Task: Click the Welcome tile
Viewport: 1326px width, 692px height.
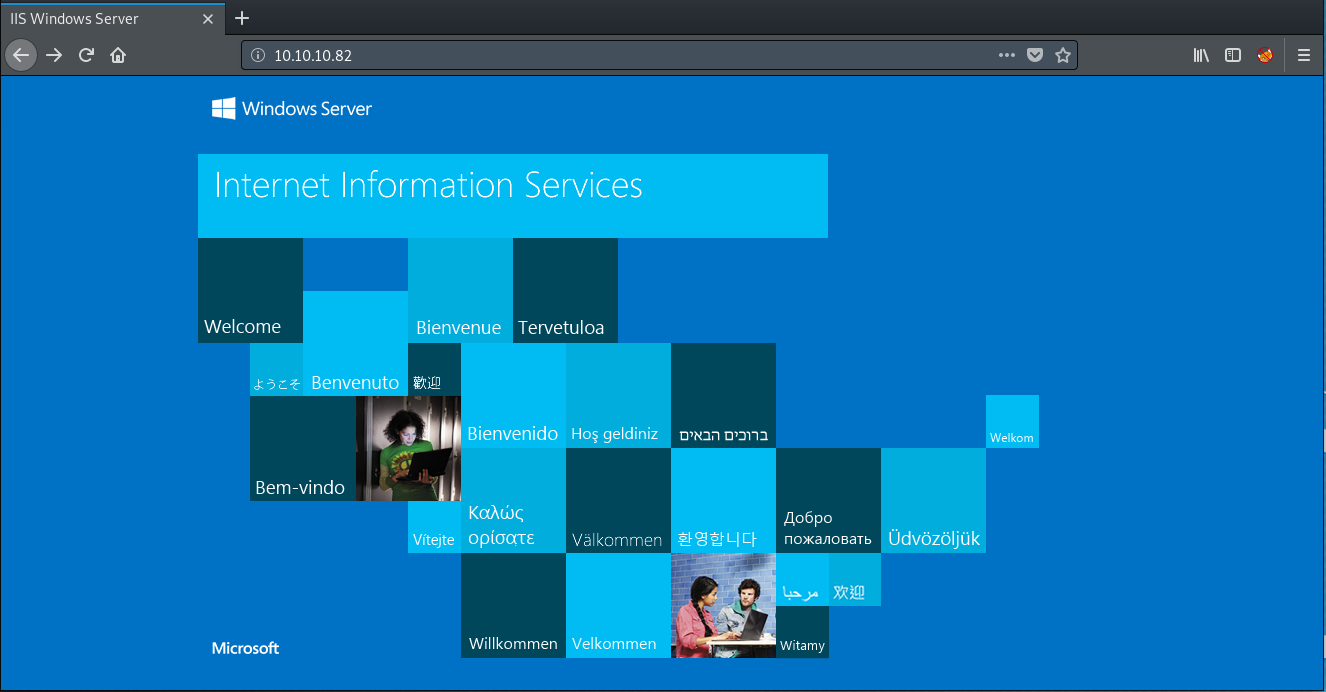Action: click(x=250, y=291)
